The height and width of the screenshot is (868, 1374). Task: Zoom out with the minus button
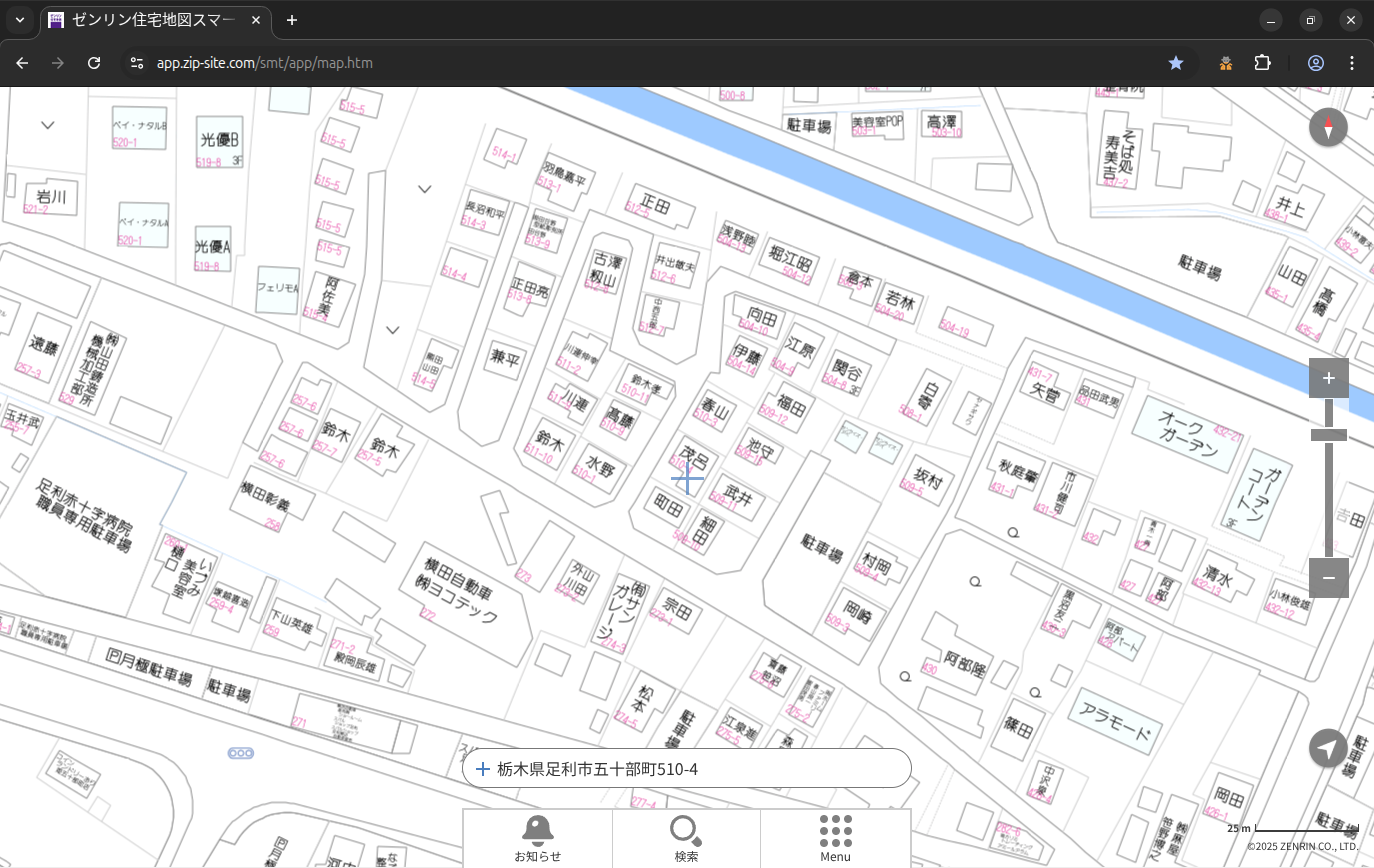[x=1328, y=578]
